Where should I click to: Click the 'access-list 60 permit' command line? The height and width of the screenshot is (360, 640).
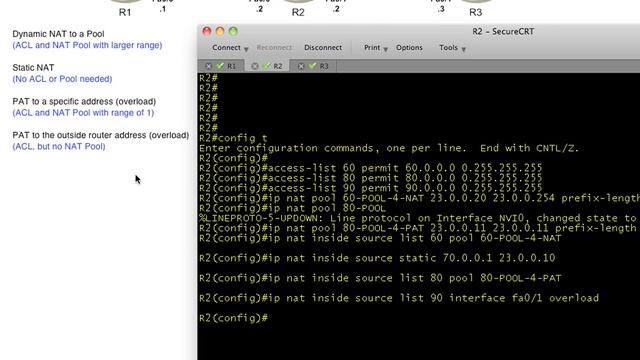(x=371, y=168)
